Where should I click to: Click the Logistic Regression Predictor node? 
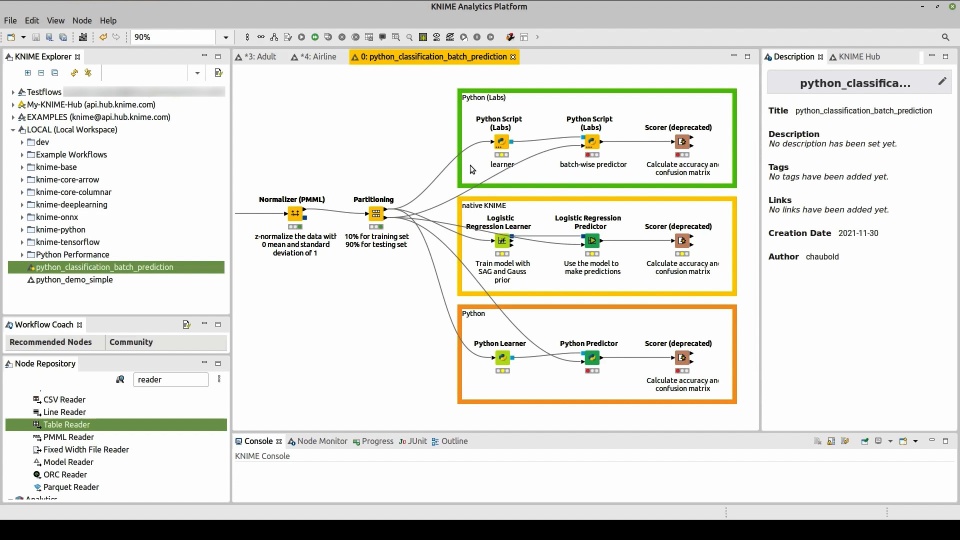coord(591,241)
